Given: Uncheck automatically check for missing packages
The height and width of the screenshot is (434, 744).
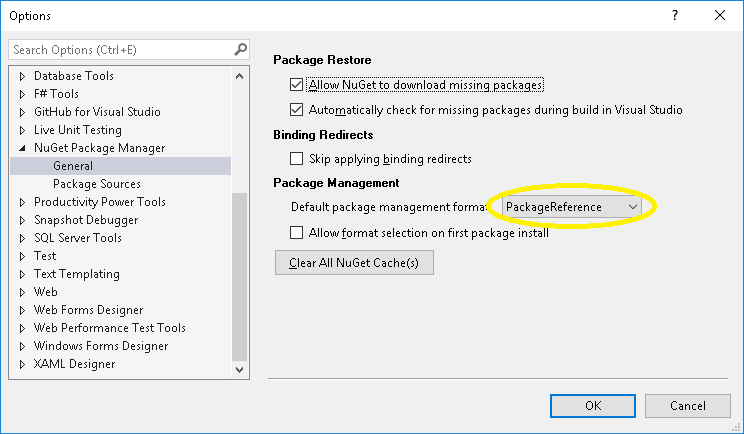Looking at the screenshot, I should pos(296,109).
